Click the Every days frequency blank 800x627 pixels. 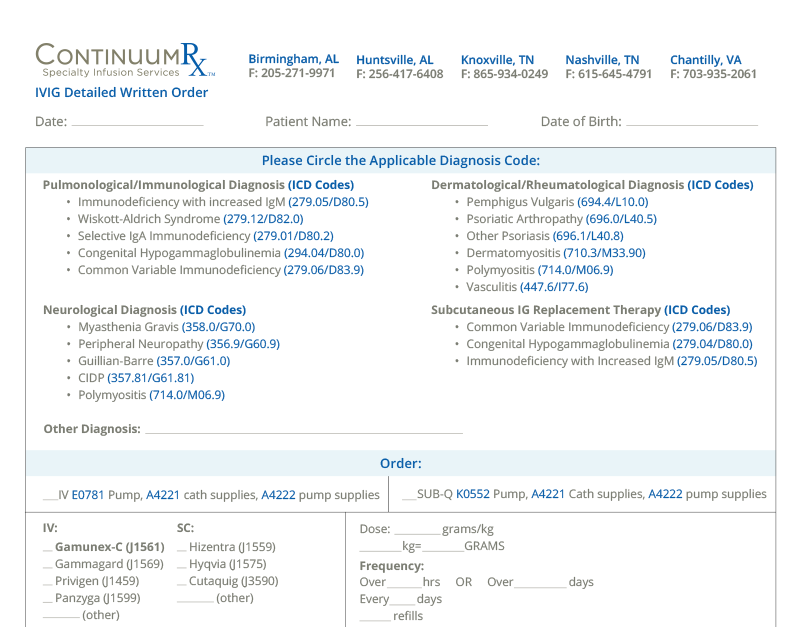402,599
